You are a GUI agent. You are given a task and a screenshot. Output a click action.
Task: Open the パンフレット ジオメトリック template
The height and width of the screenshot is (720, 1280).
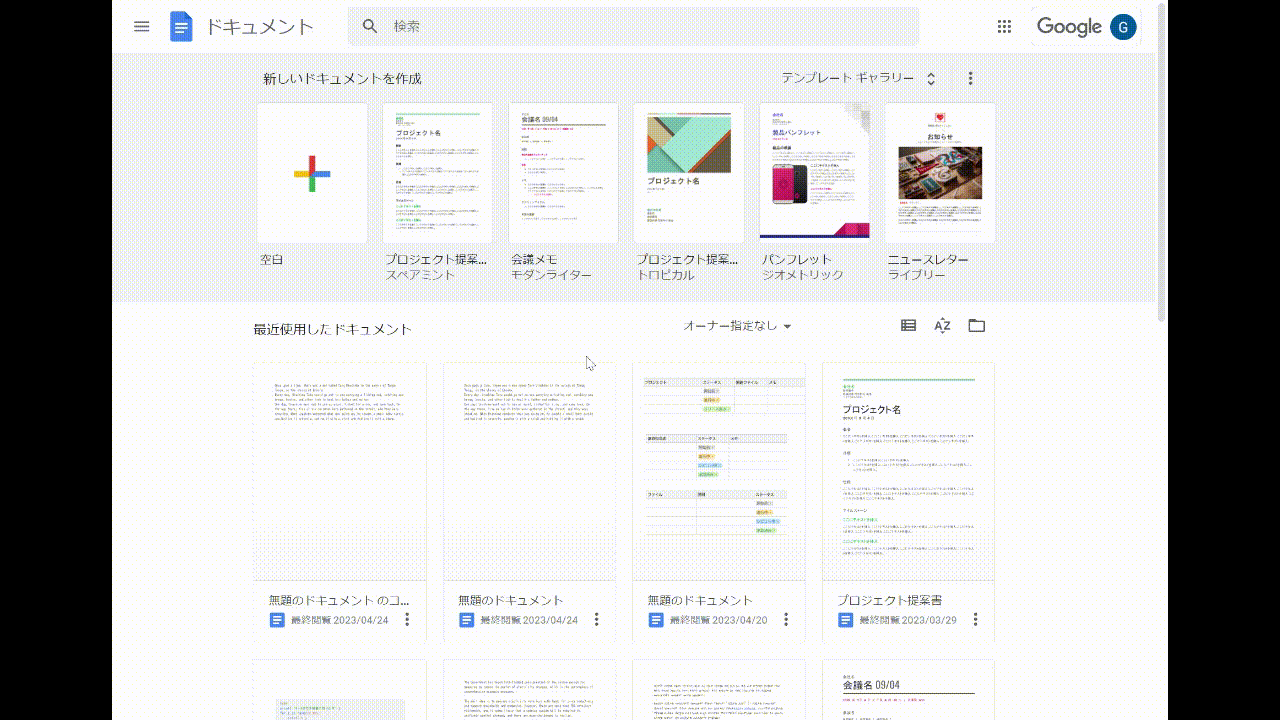[814, 173]
